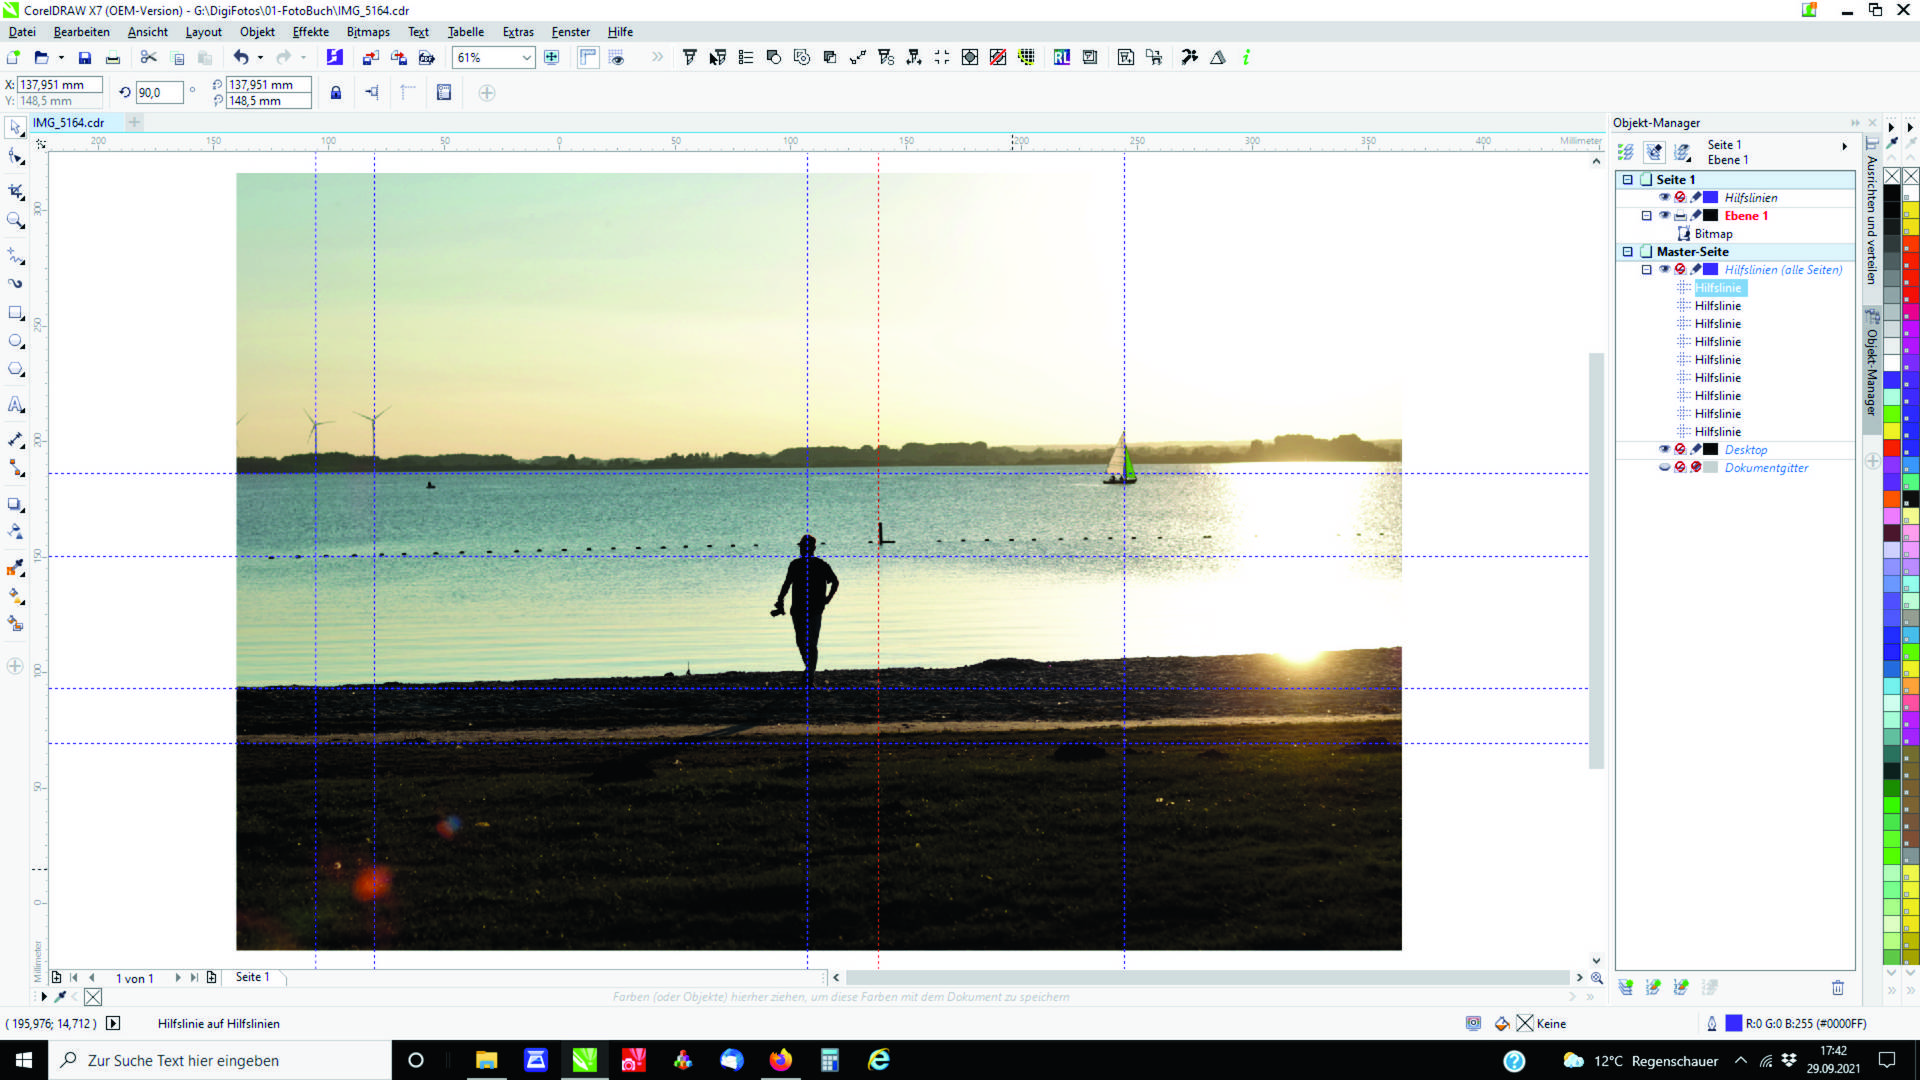Add a new document tab with the plus button

coord(134,122)
